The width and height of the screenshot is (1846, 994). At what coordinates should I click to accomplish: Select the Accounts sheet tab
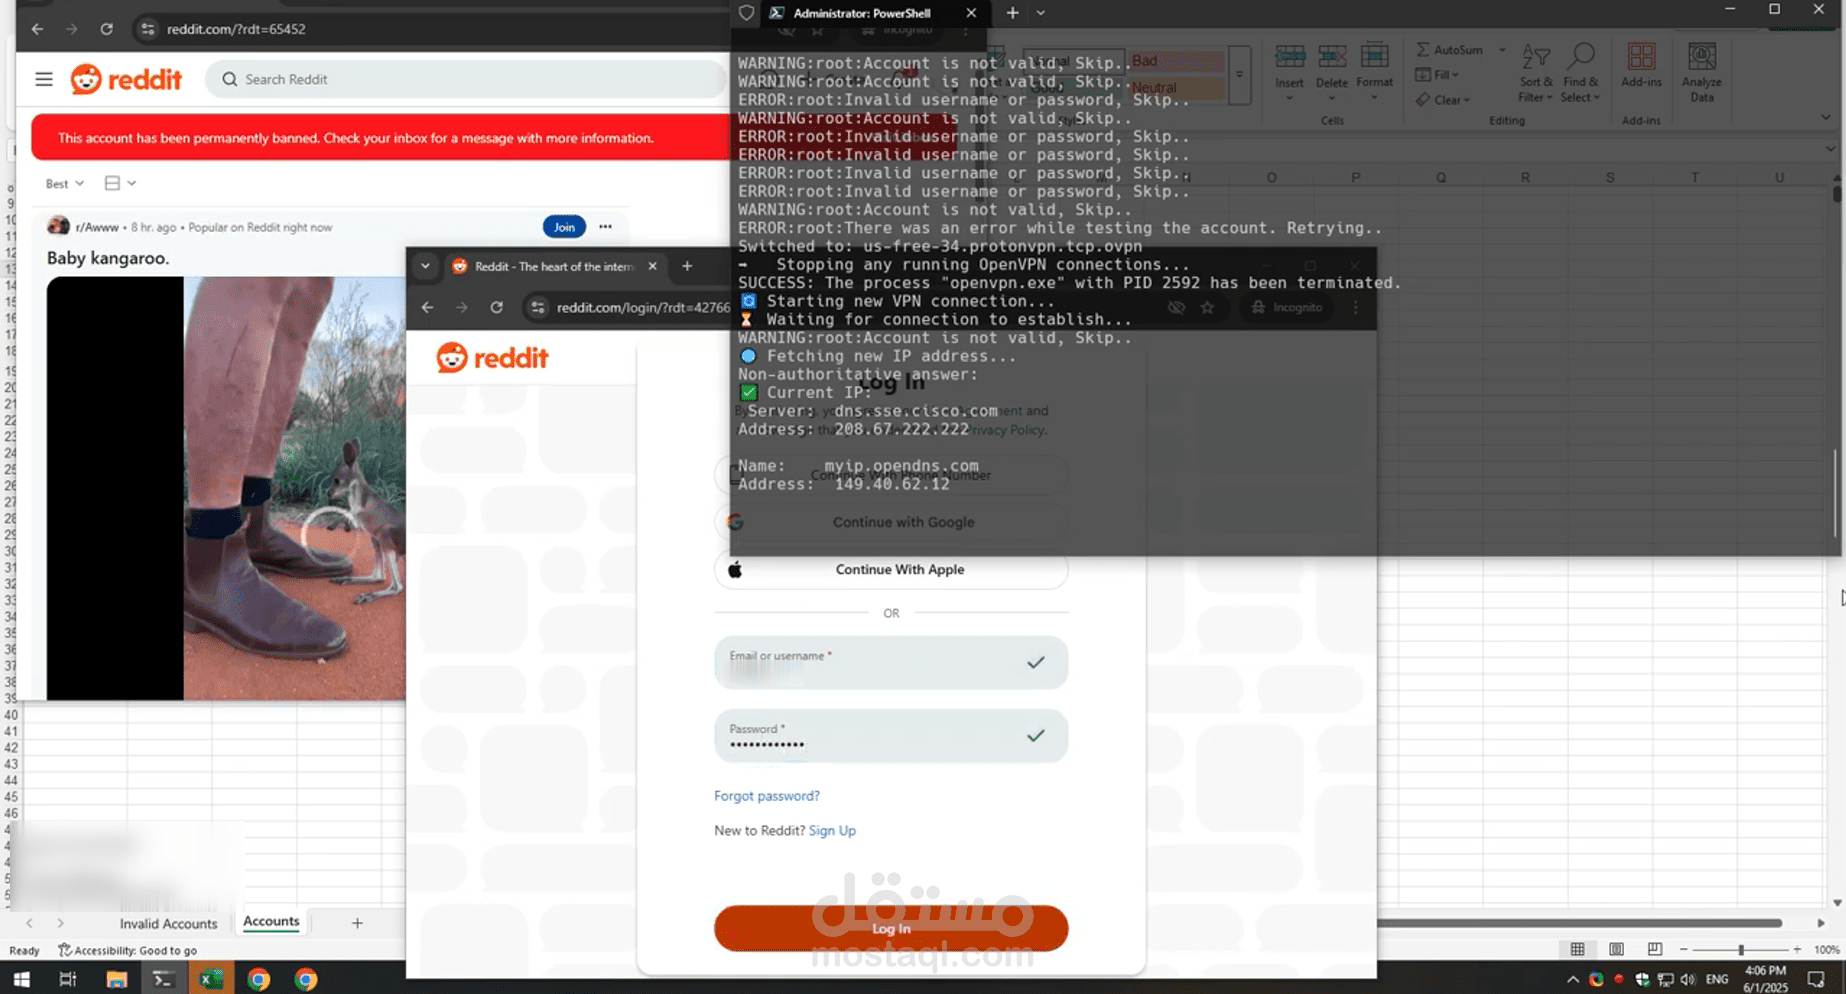click(271, 921)
